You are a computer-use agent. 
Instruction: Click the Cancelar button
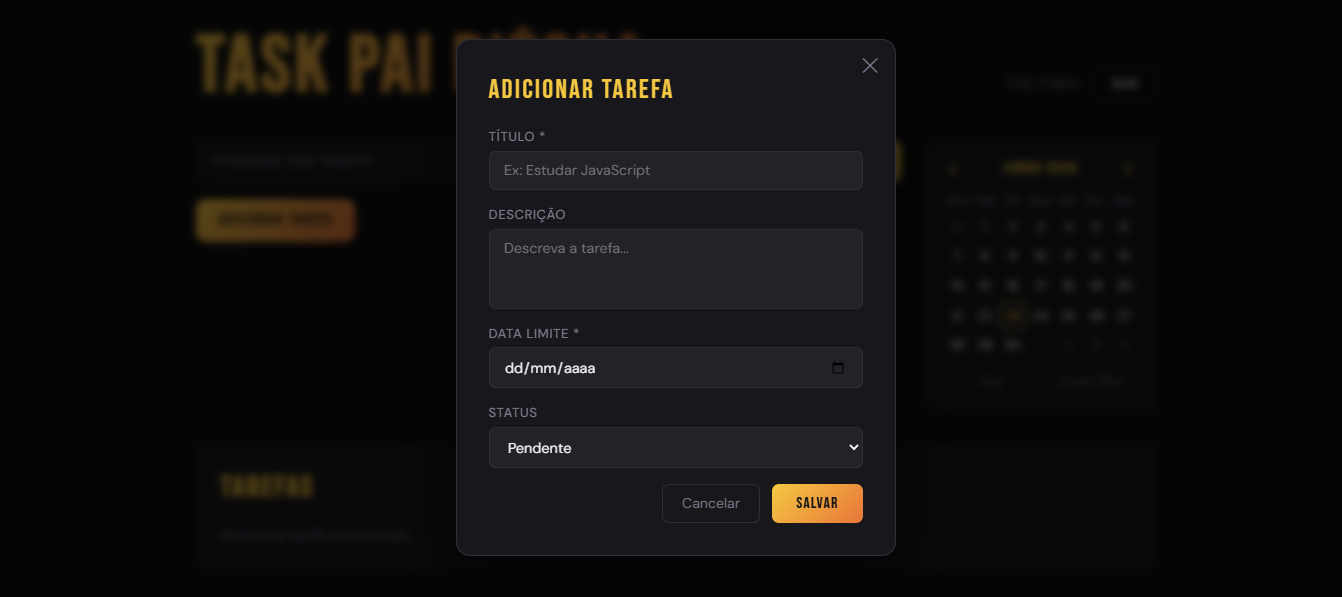point(710,504)
